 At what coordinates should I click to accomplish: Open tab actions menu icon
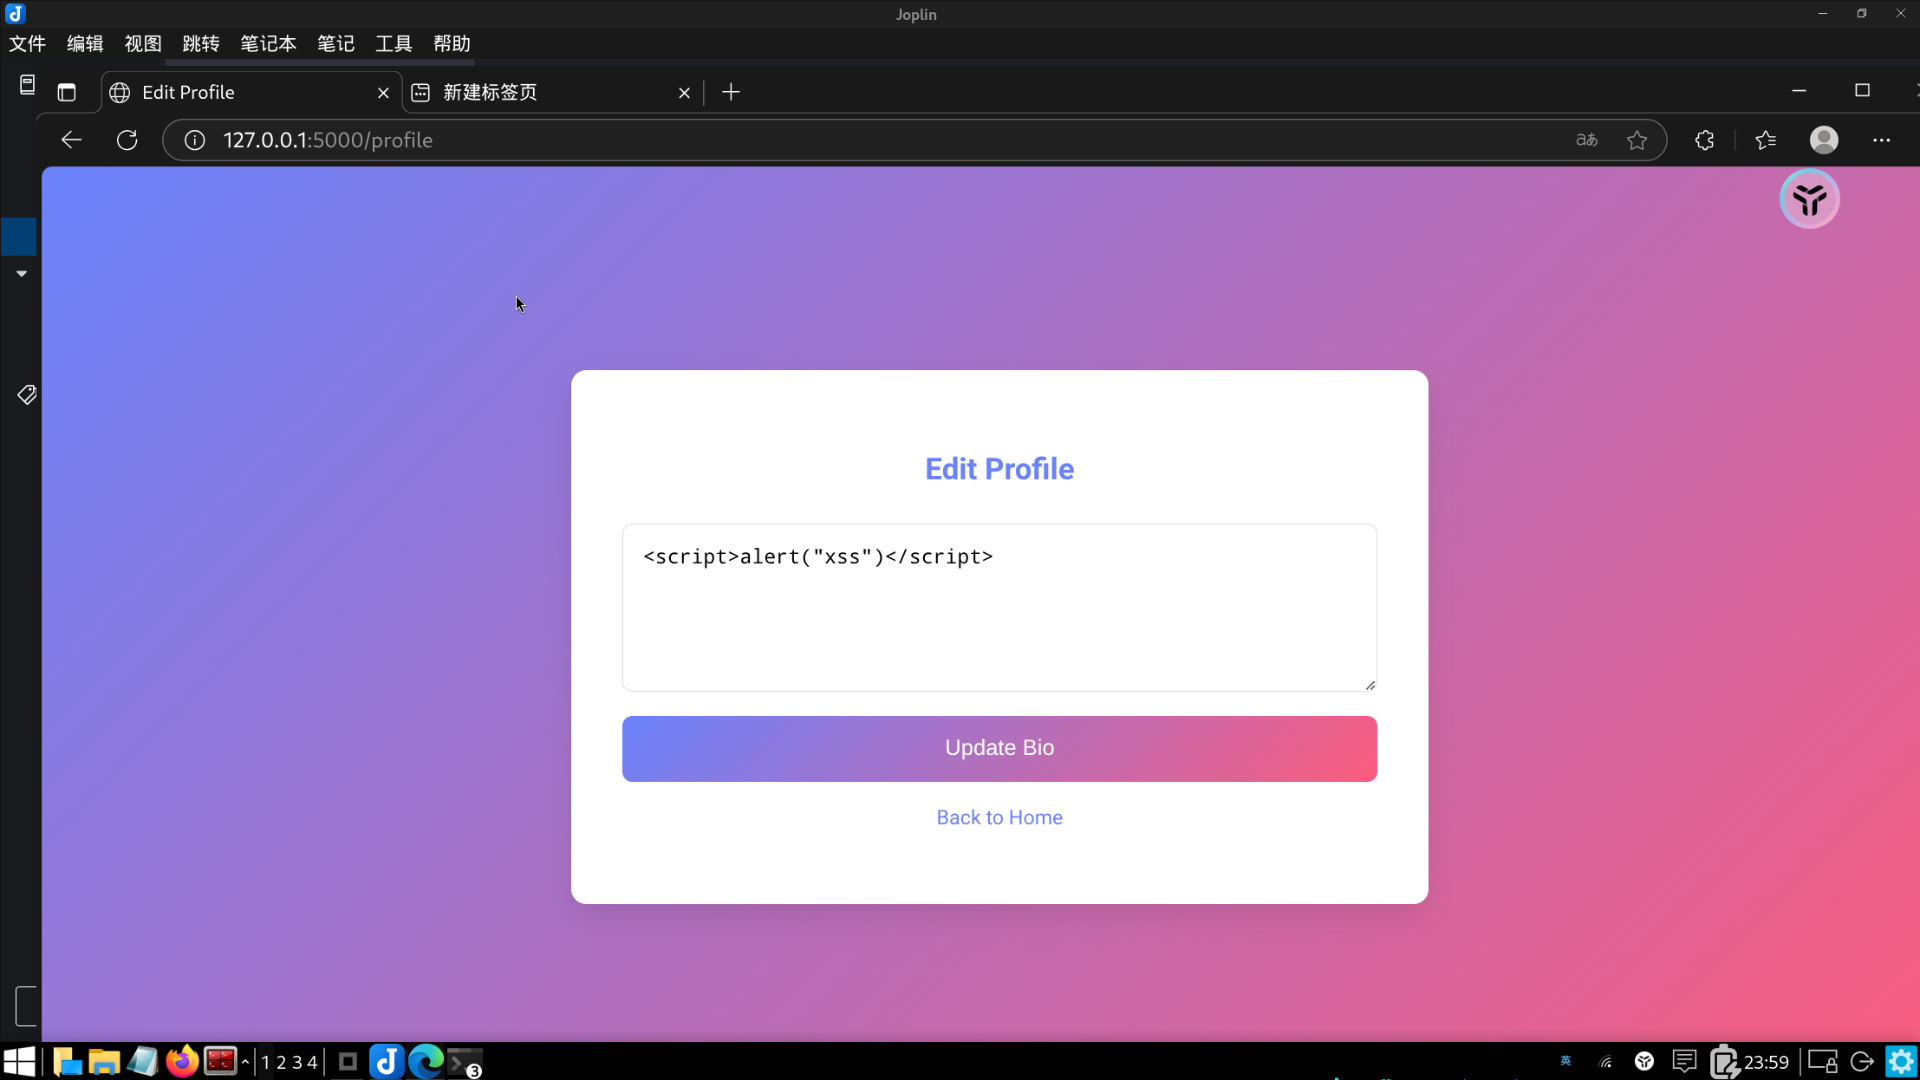pos(67,92)
